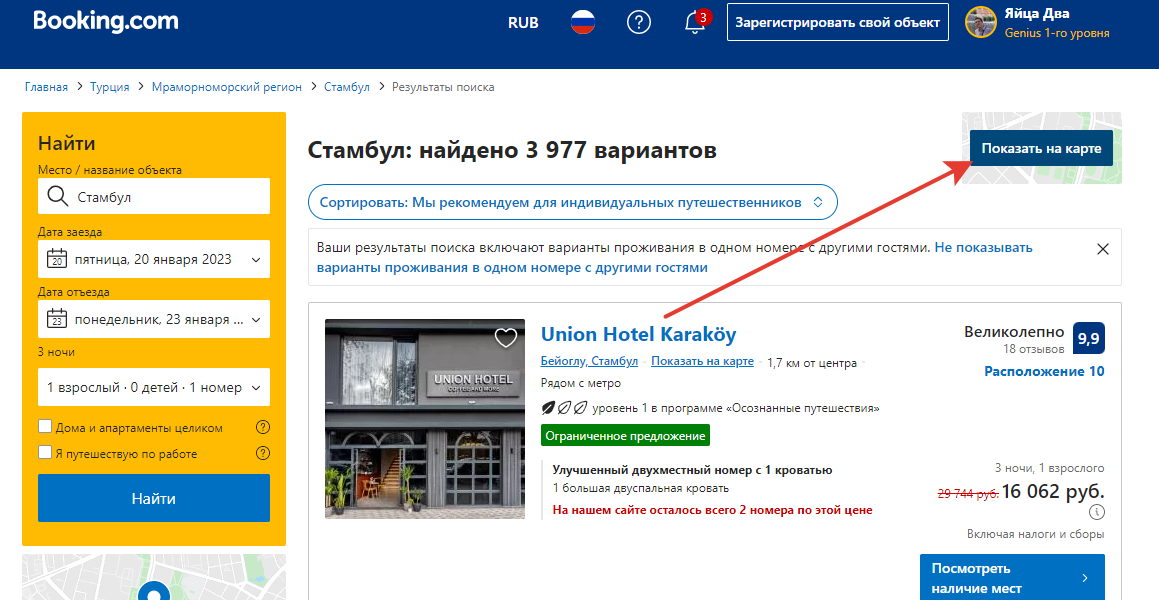1159x600 pixels.
Task: Click Показать на карте button at top right
Action: (x=1041, y=149)
